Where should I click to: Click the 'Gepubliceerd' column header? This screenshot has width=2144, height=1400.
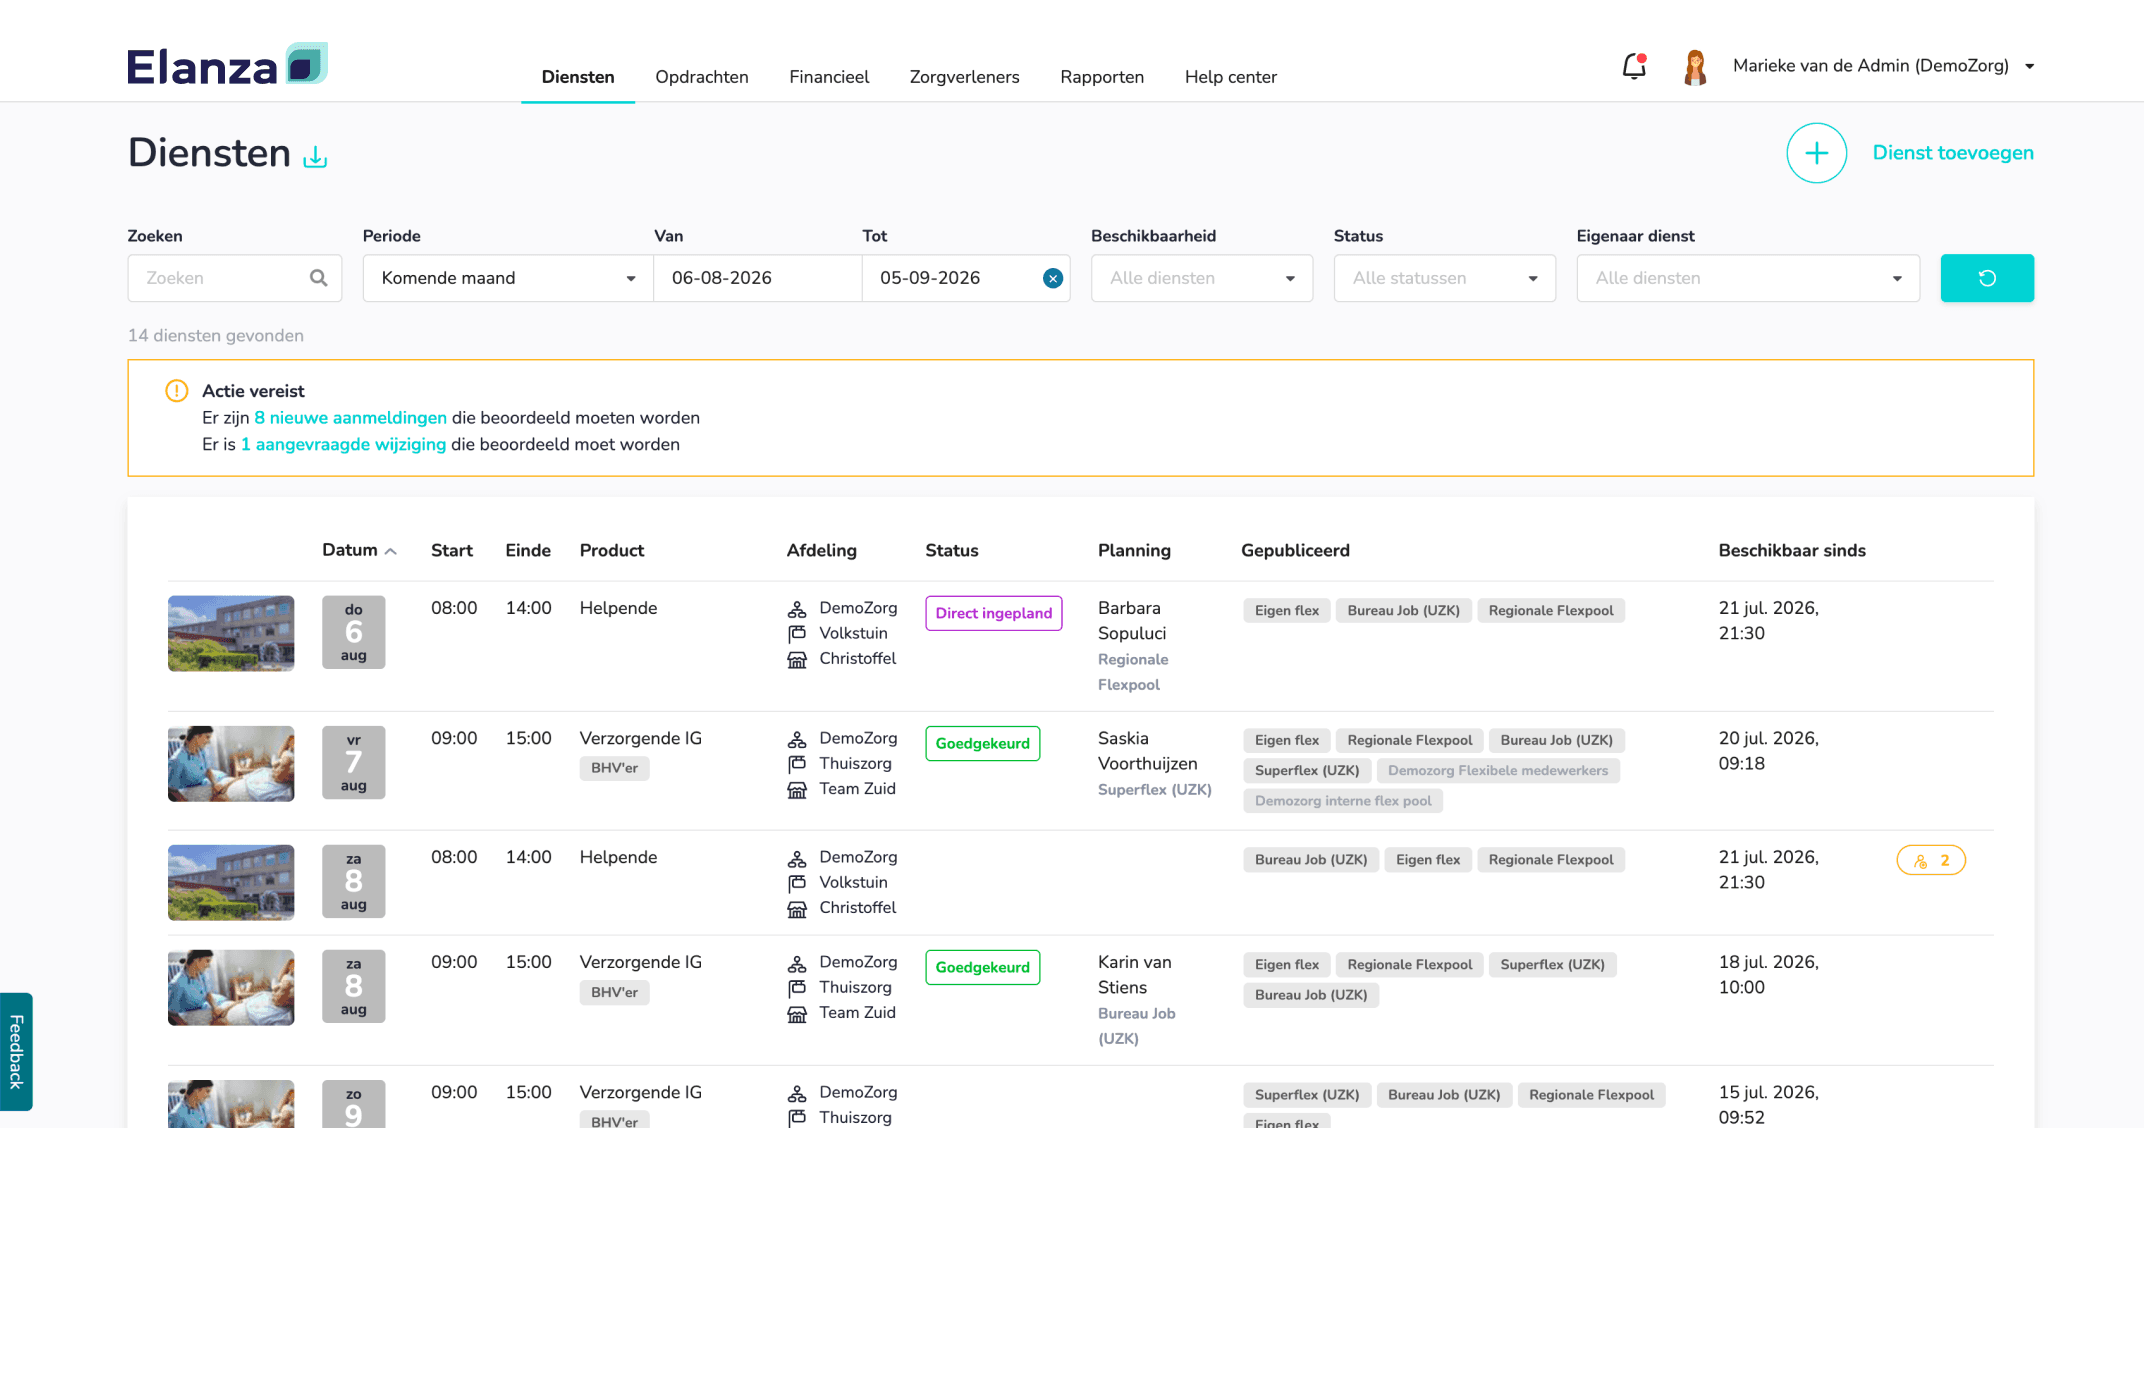pos(1295,551)
